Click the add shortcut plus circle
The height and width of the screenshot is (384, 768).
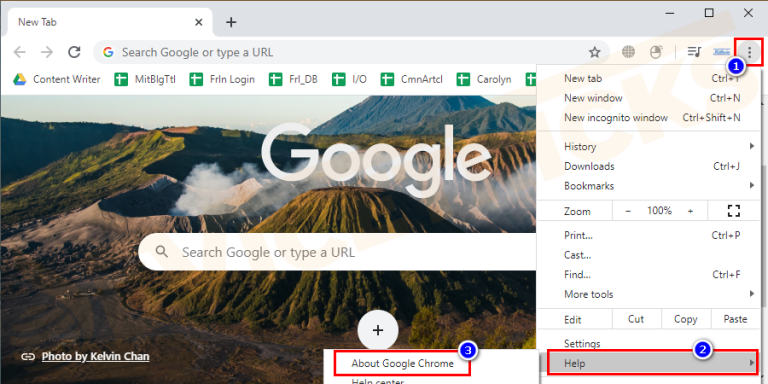[378, 330]
